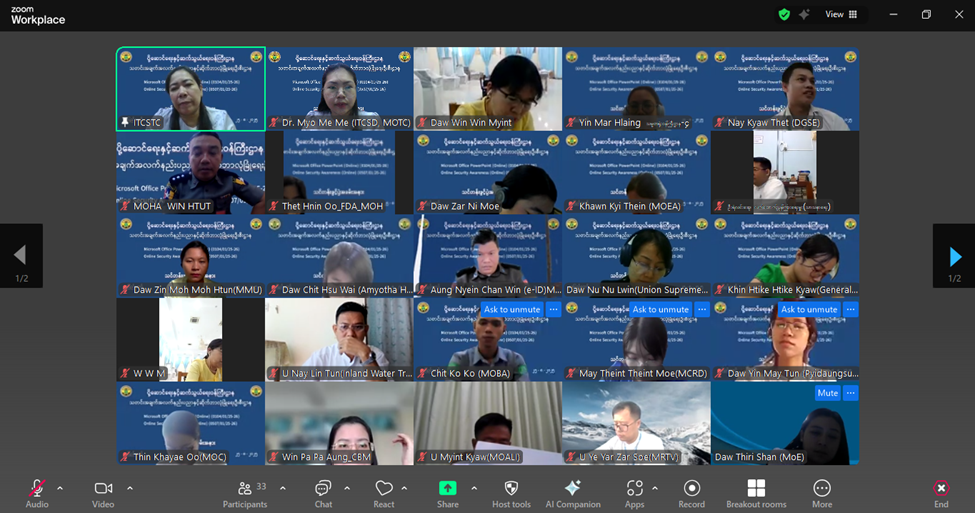Open the View layout menu
The image size is (975, 513).
point(840,14)
